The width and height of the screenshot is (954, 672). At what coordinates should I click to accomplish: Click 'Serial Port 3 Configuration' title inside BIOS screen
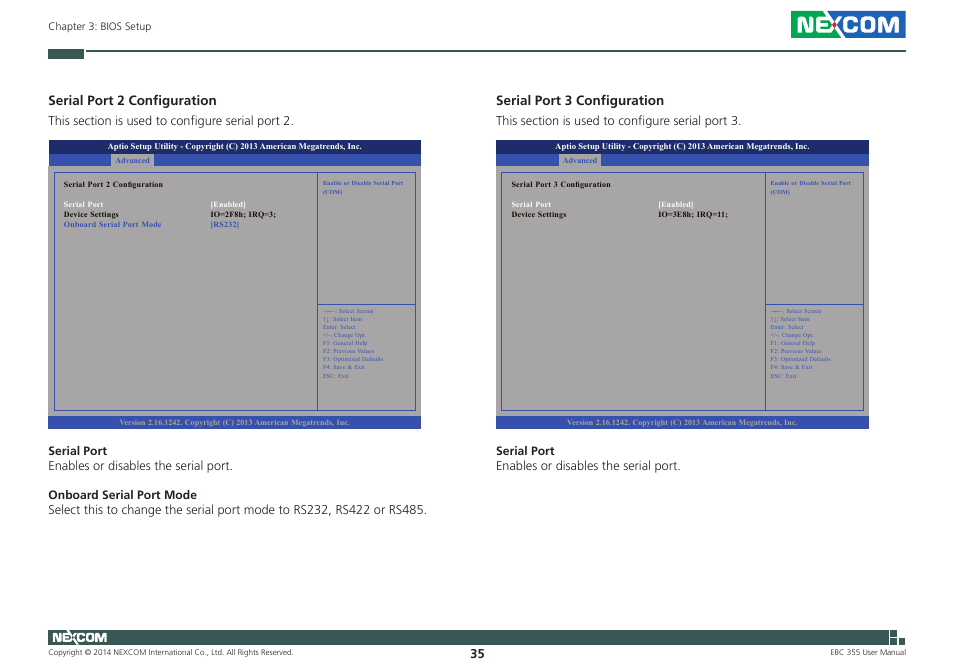[561, 184]
